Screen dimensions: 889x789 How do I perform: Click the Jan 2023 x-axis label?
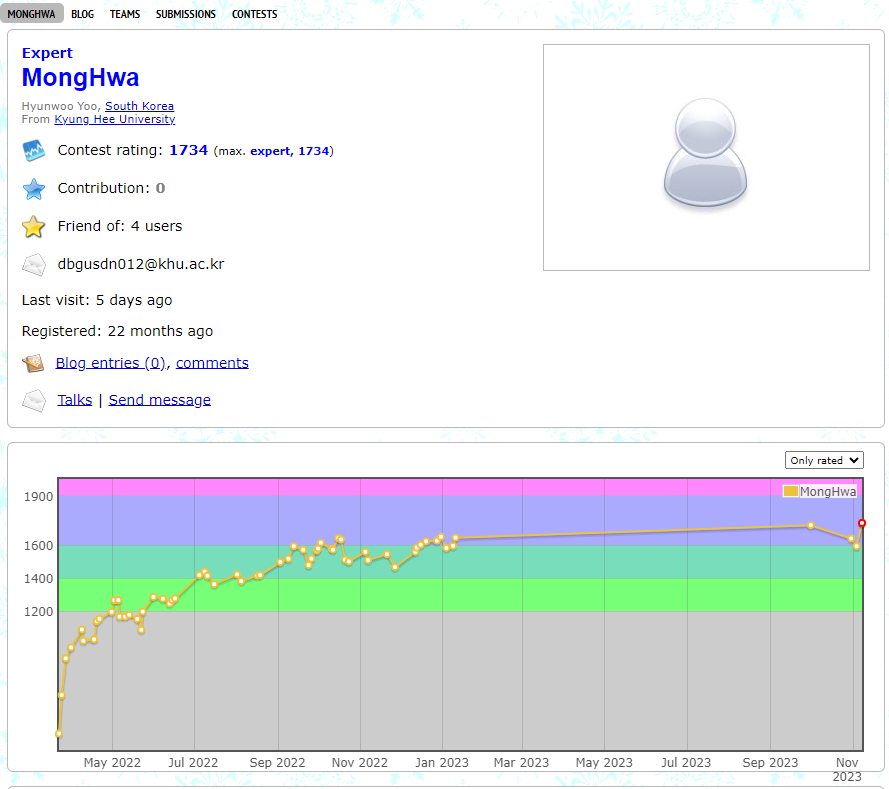pos(442,763)
